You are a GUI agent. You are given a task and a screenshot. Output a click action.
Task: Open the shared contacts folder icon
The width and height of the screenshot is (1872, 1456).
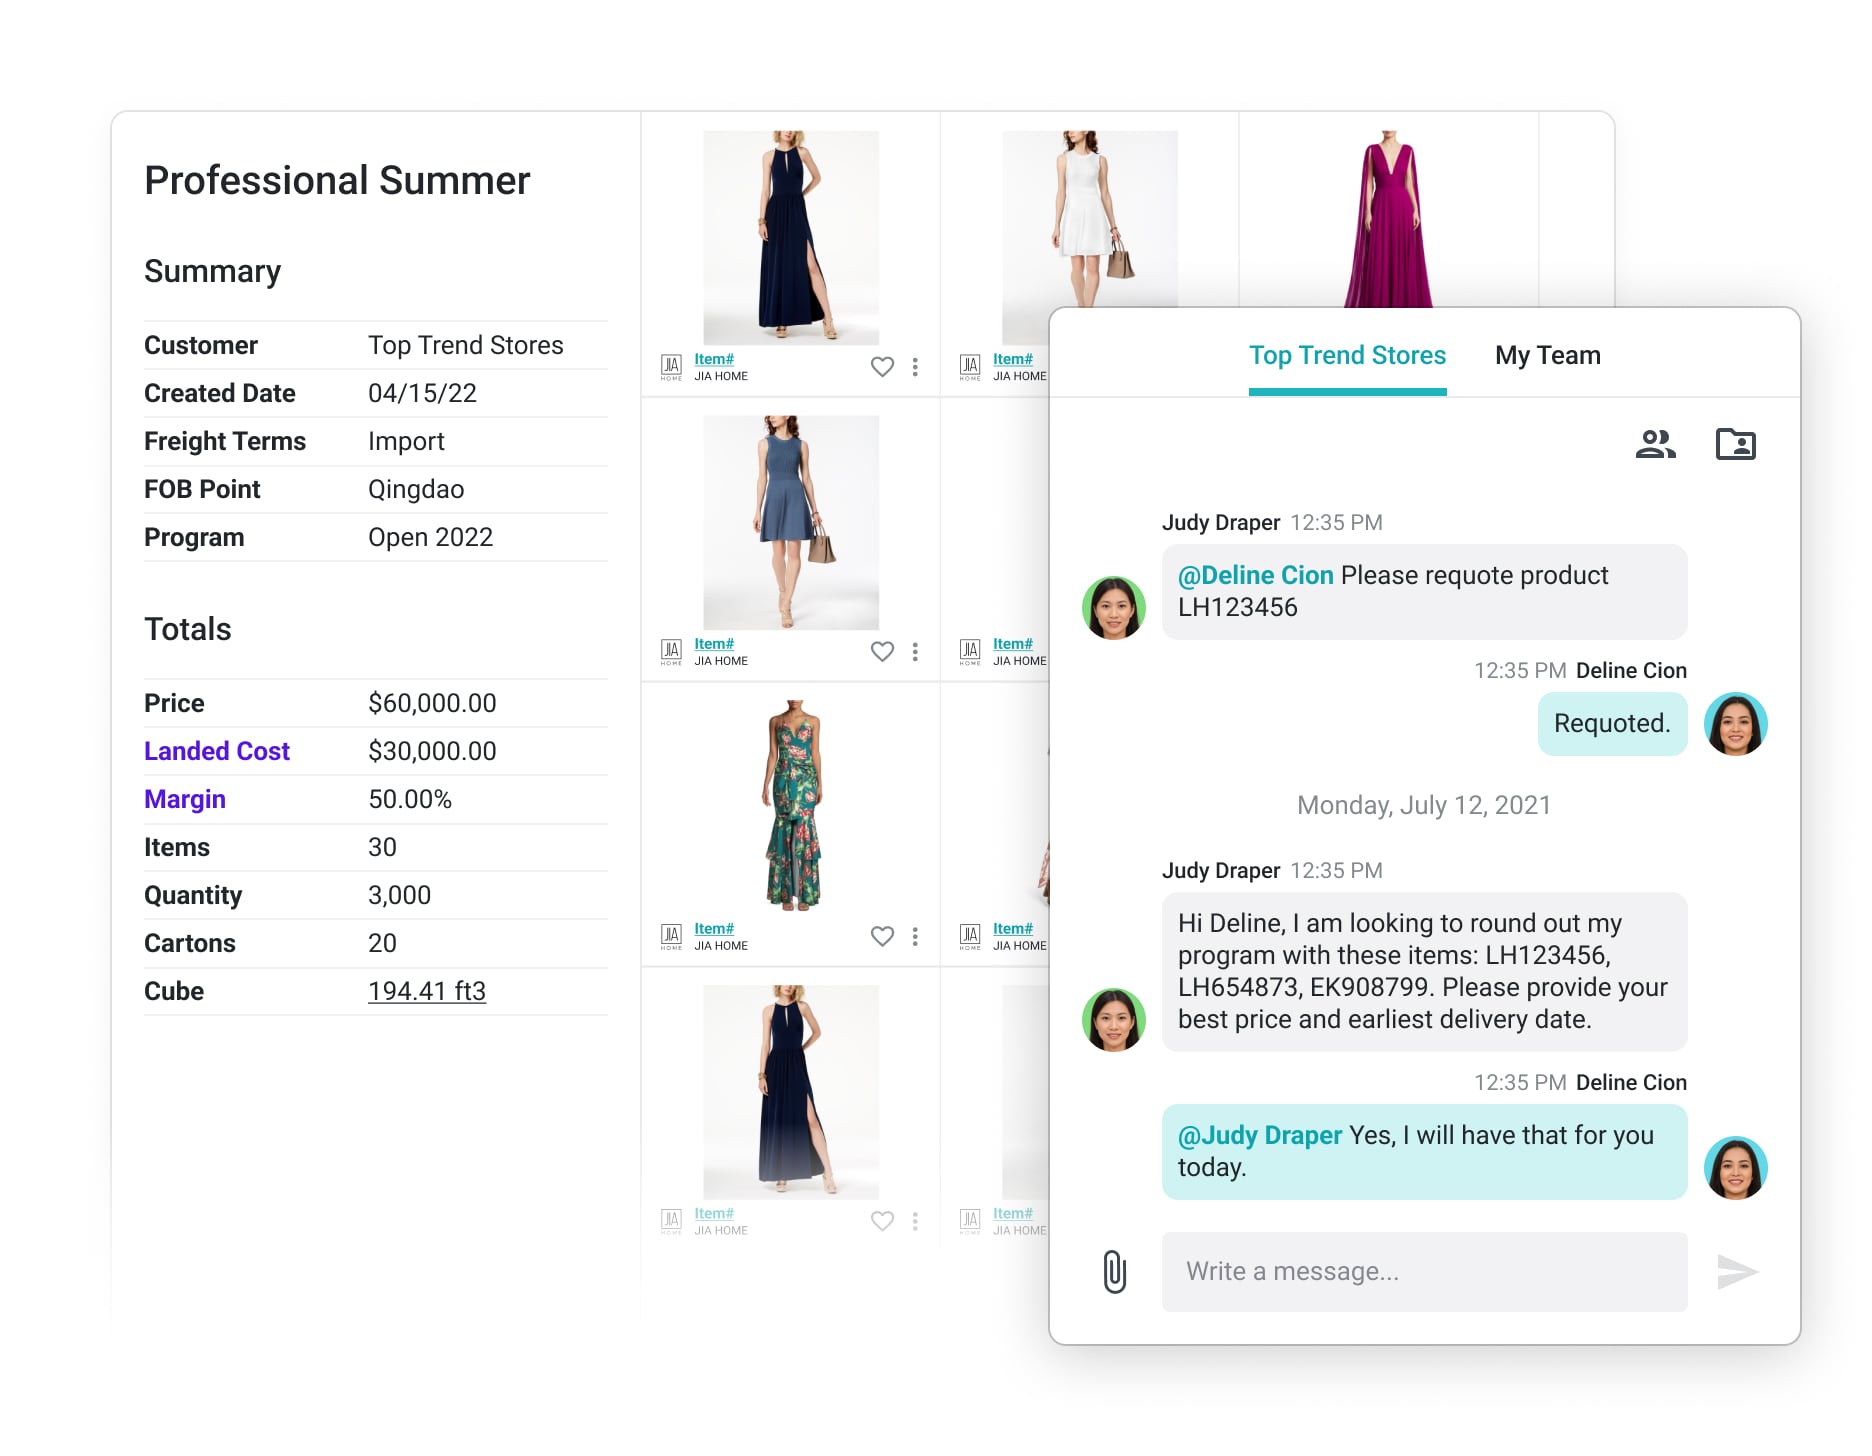tap(1735, 444)
